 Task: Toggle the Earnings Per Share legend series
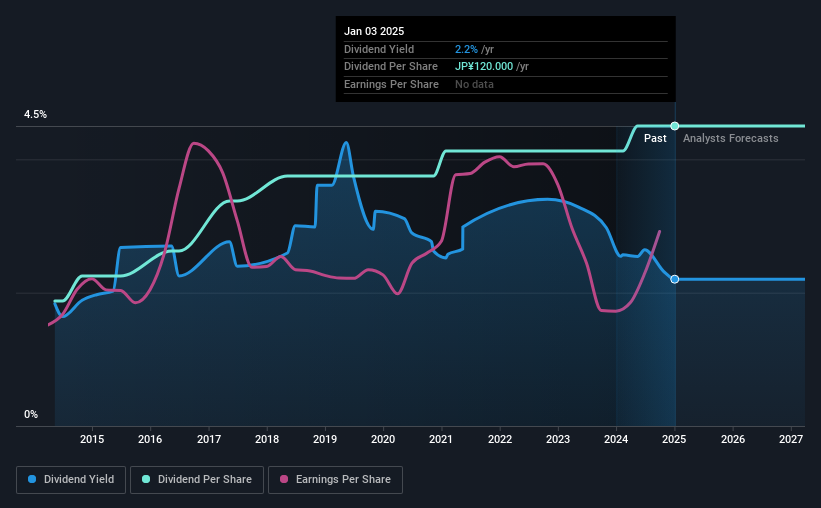click(335, 480)
